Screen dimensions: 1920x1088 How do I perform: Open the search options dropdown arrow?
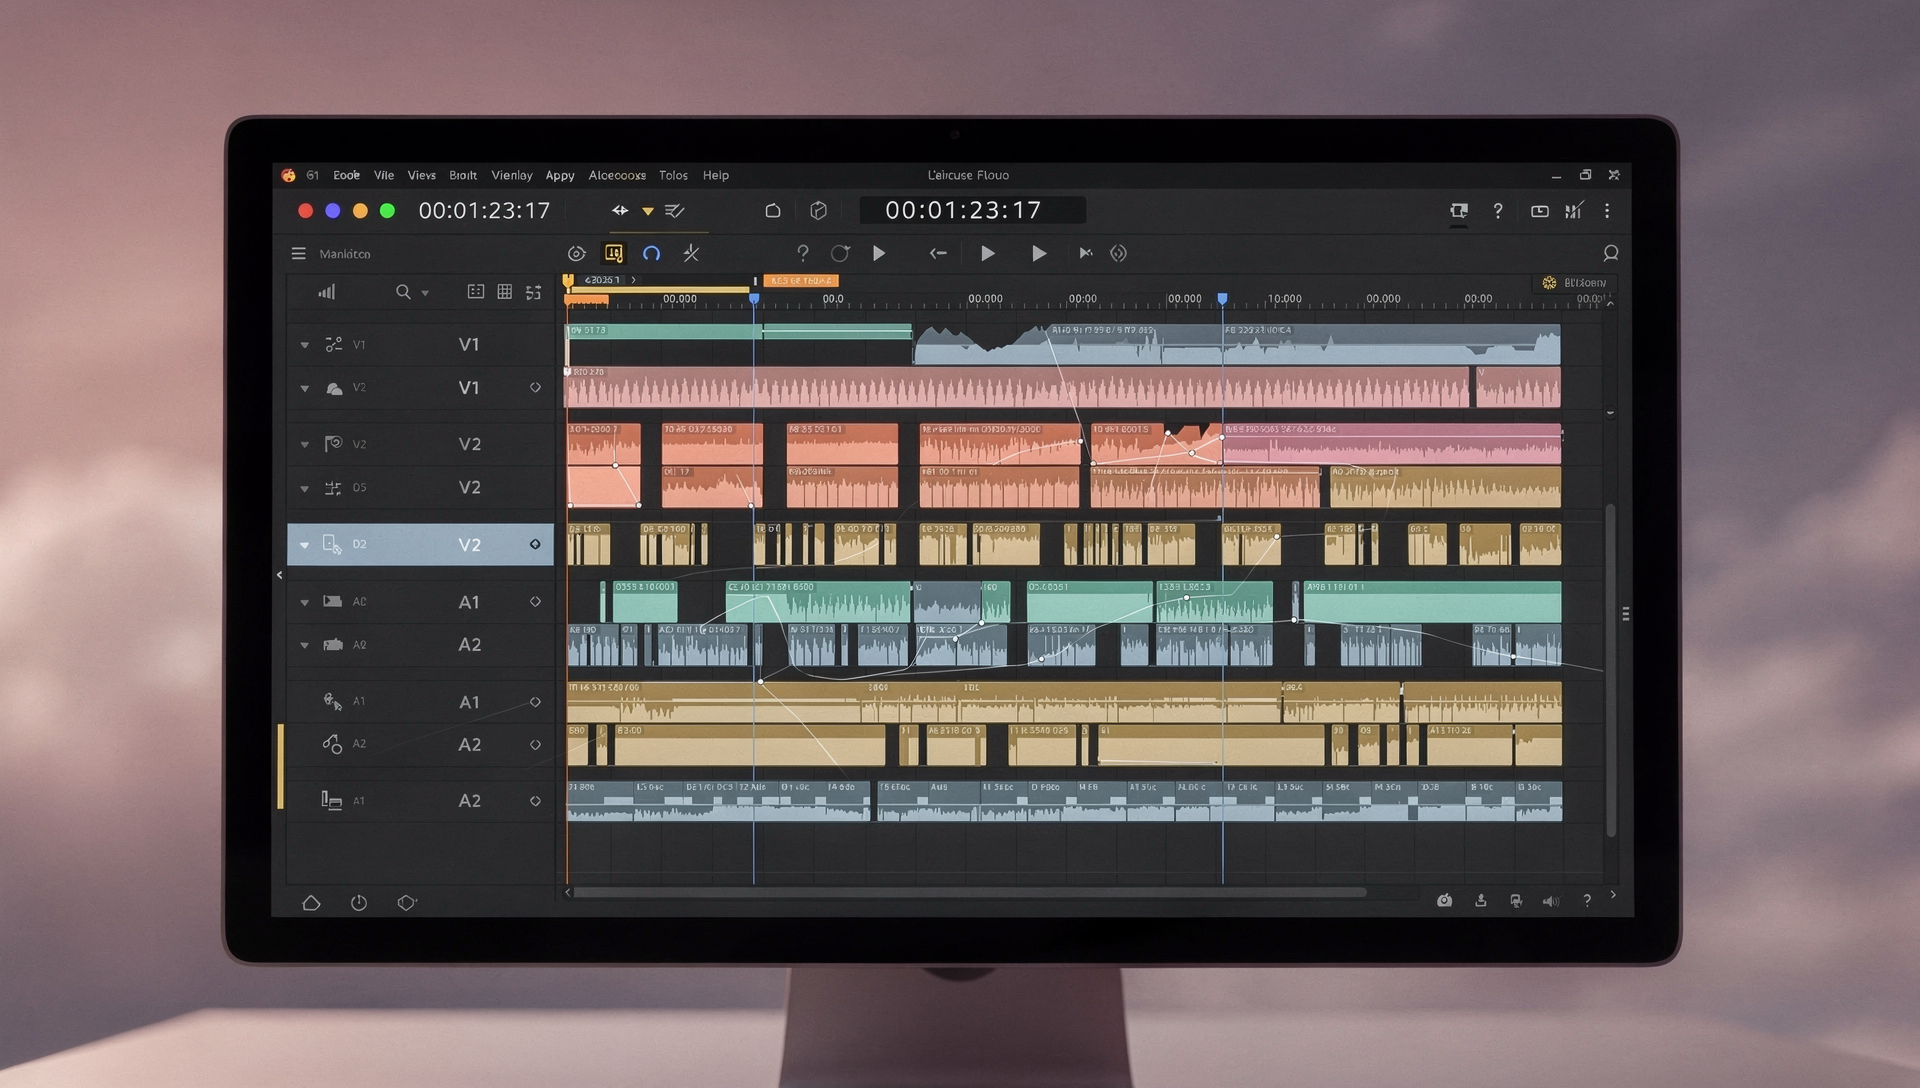click(x=425, y=293)
